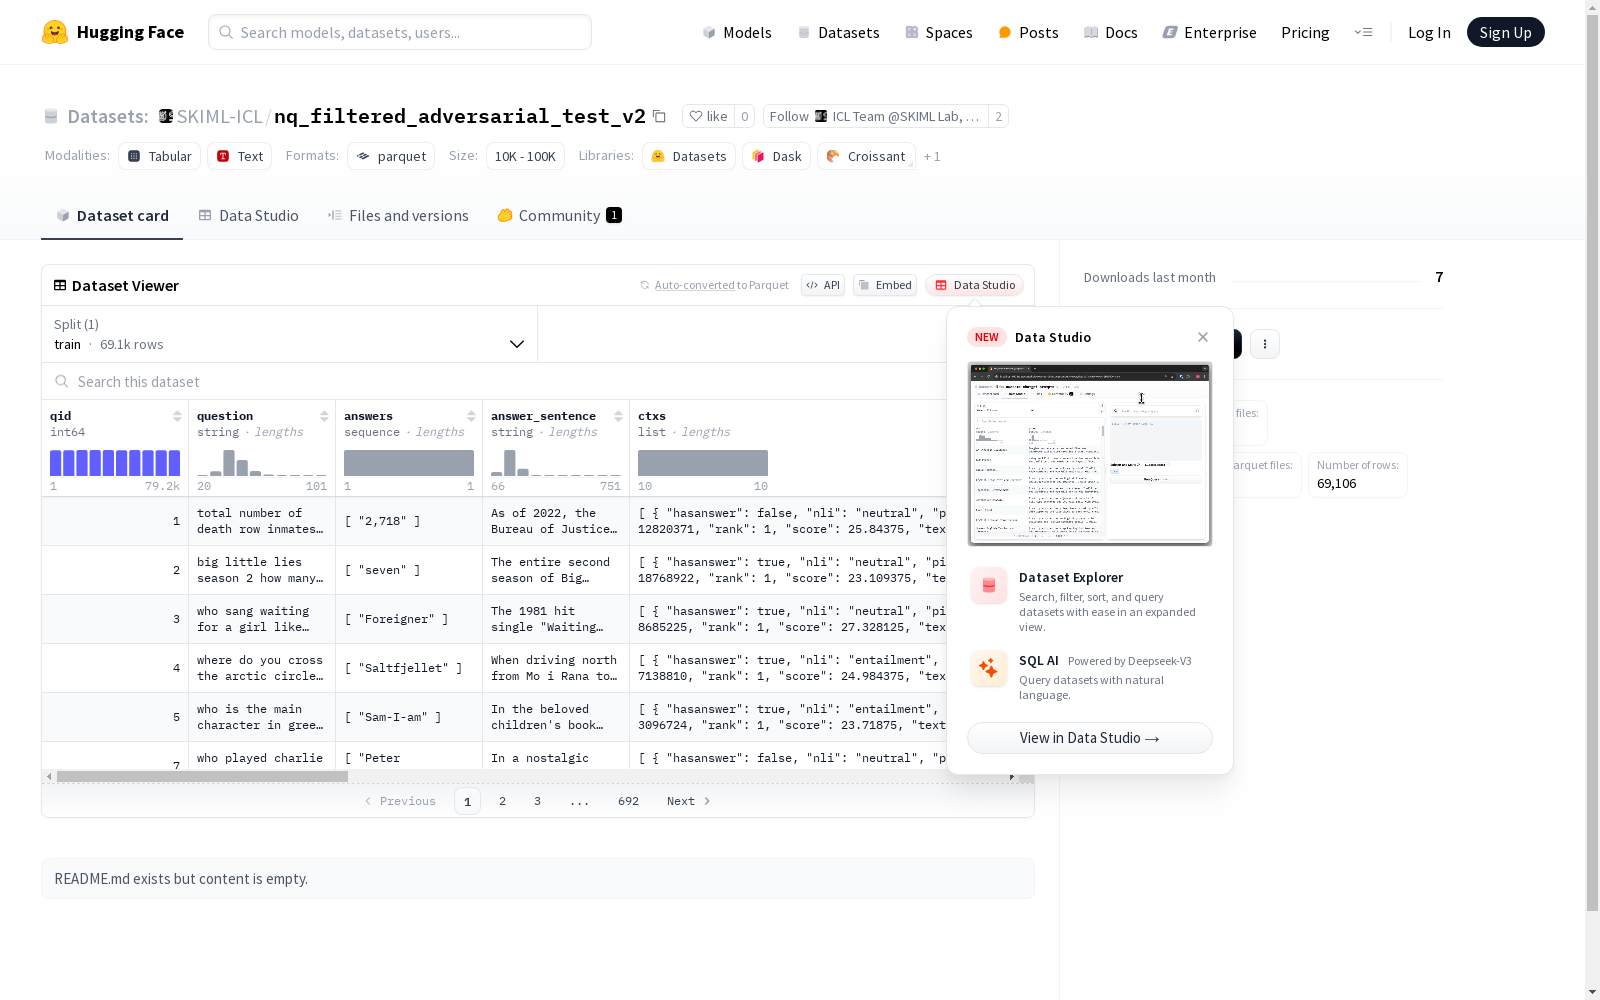Click the Data Studio preview thumbnail
Viewport: 1600px width, 1000px height.
[1090, 454]
